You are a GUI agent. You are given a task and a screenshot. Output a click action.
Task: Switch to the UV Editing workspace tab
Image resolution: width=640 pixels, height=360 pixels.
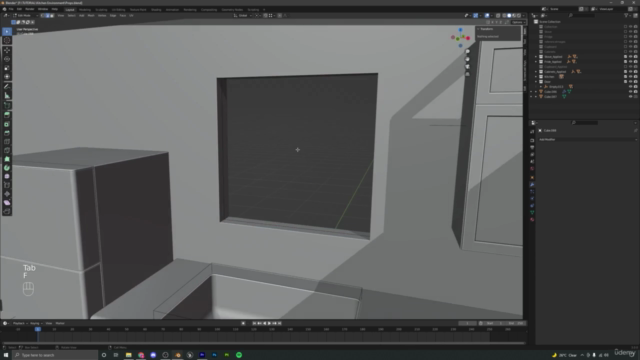(118, 9)
